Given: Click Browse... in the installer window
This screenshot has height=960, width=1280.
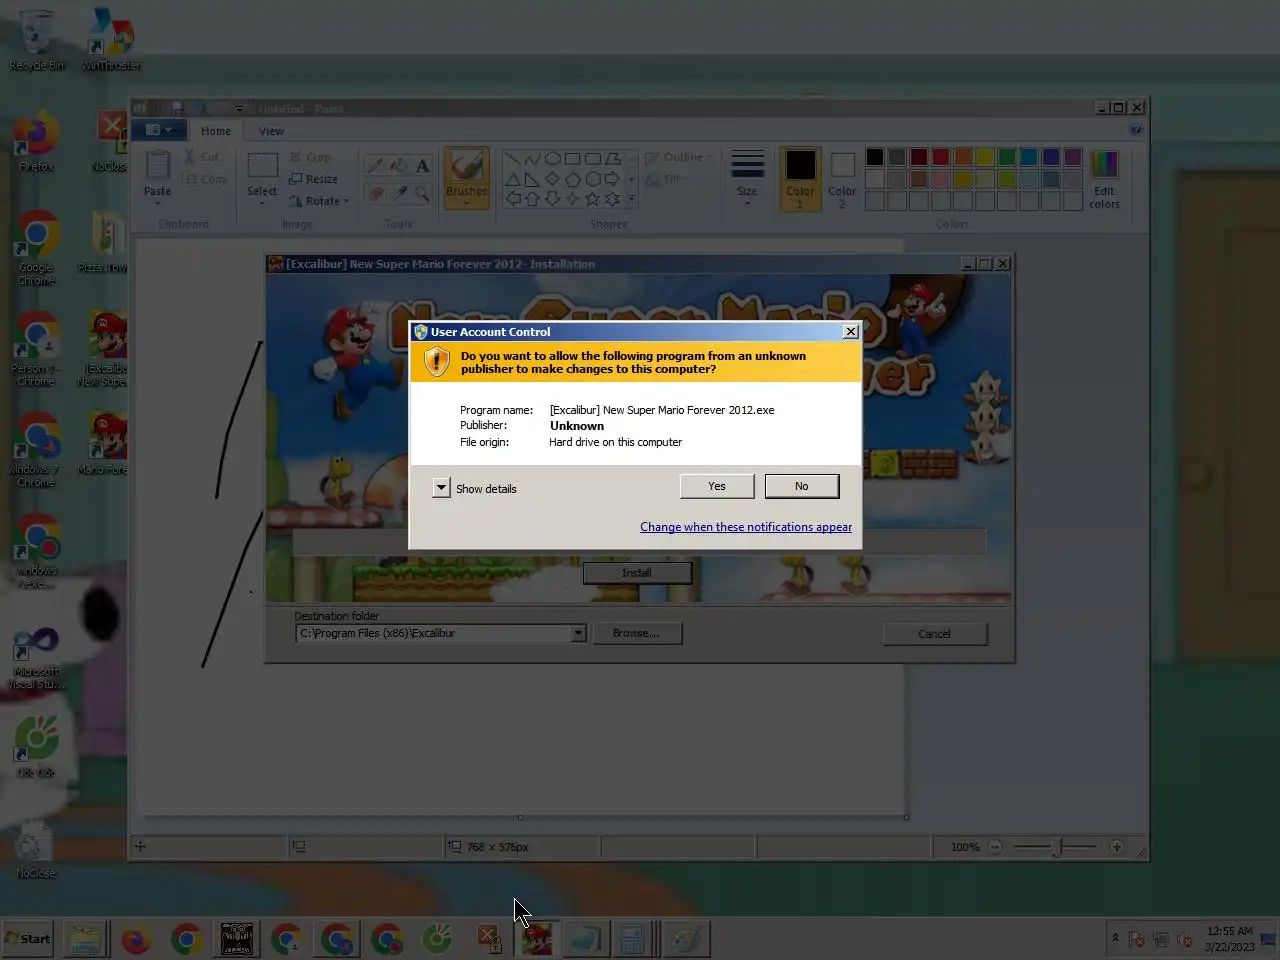Looking at the screenshot, I should click(637, 633).
